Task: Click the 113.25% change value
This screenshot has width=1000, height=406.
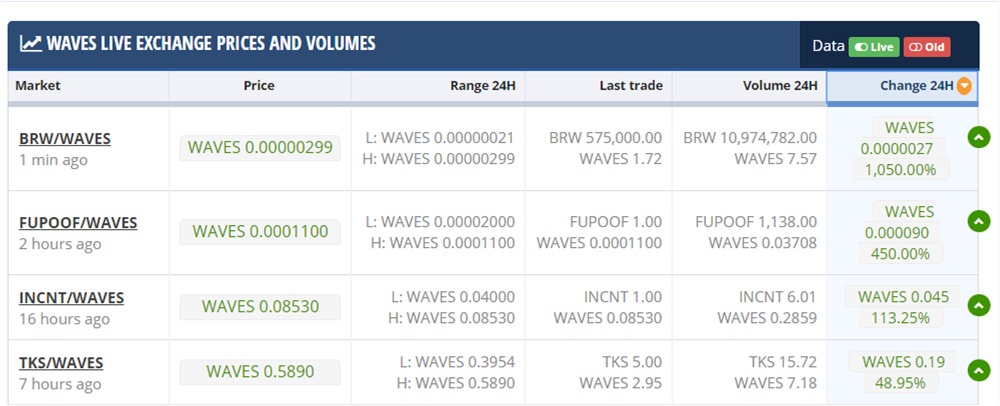Action: pos(901,318)
